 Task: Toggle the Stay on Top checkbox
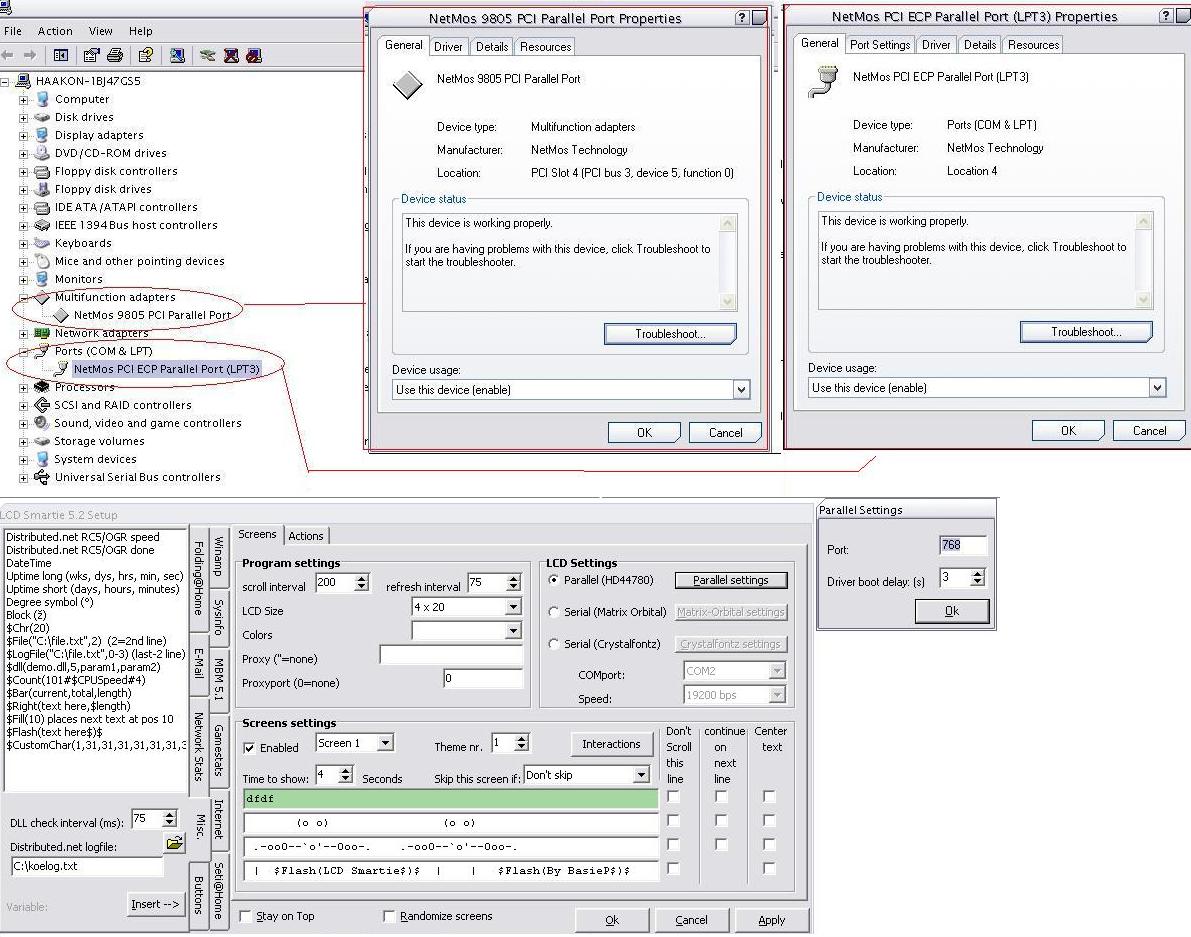(246, 916)
